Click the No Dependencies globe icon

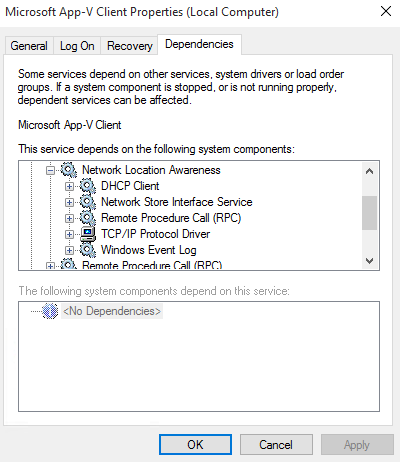(x=50, y=311)
